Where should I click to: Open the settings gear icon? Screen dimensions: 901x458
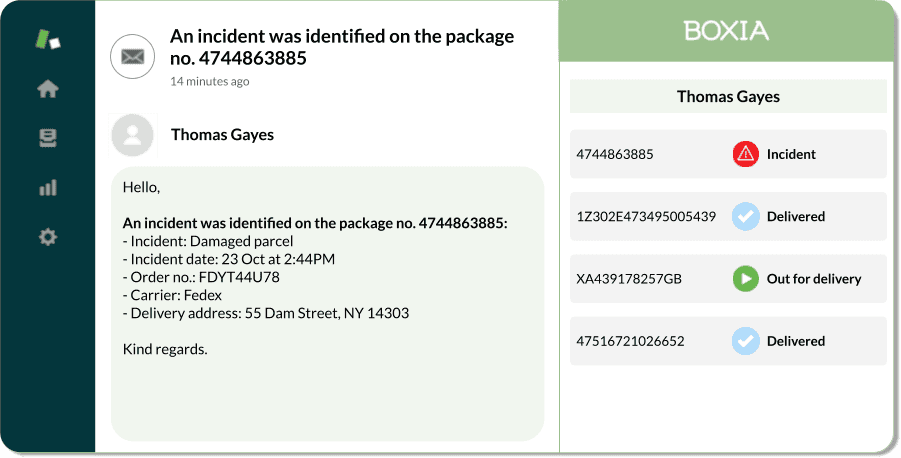pos(48,237)
